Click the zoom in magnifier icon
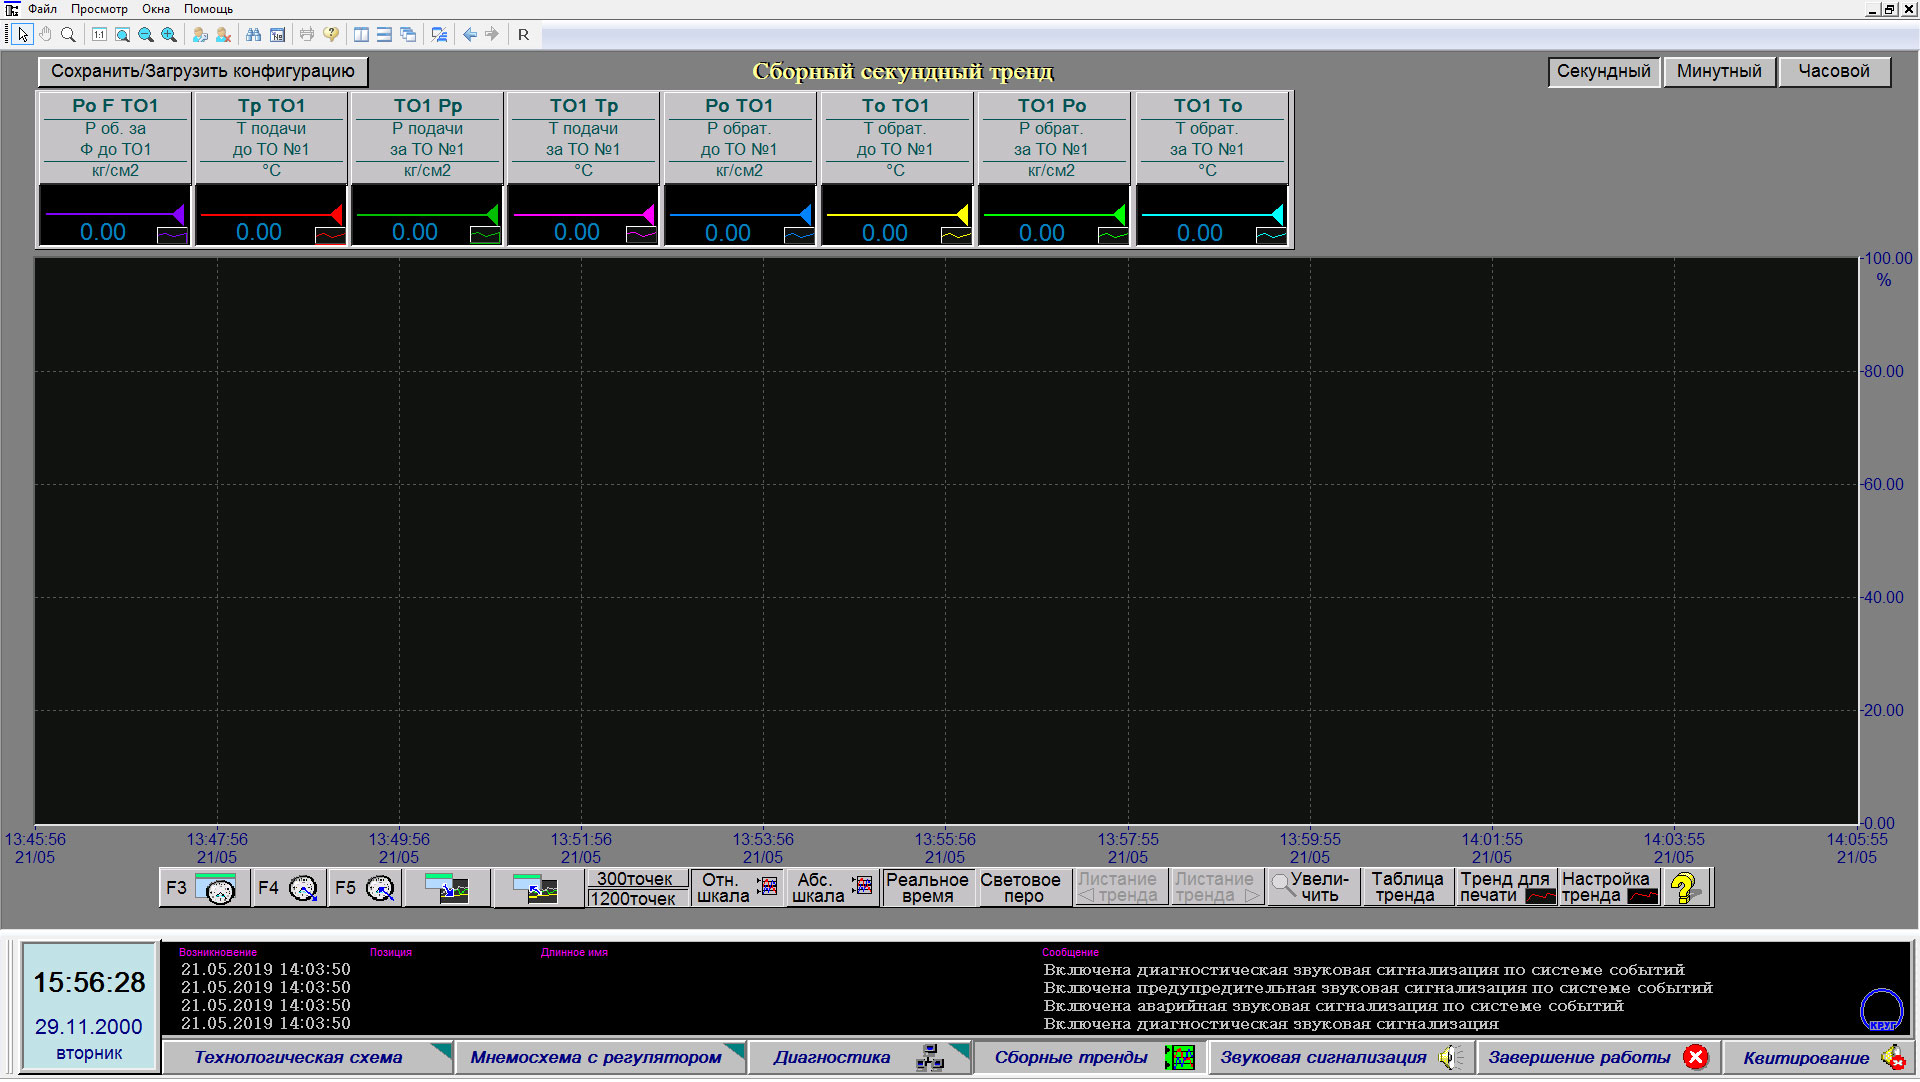 [169, 34]
